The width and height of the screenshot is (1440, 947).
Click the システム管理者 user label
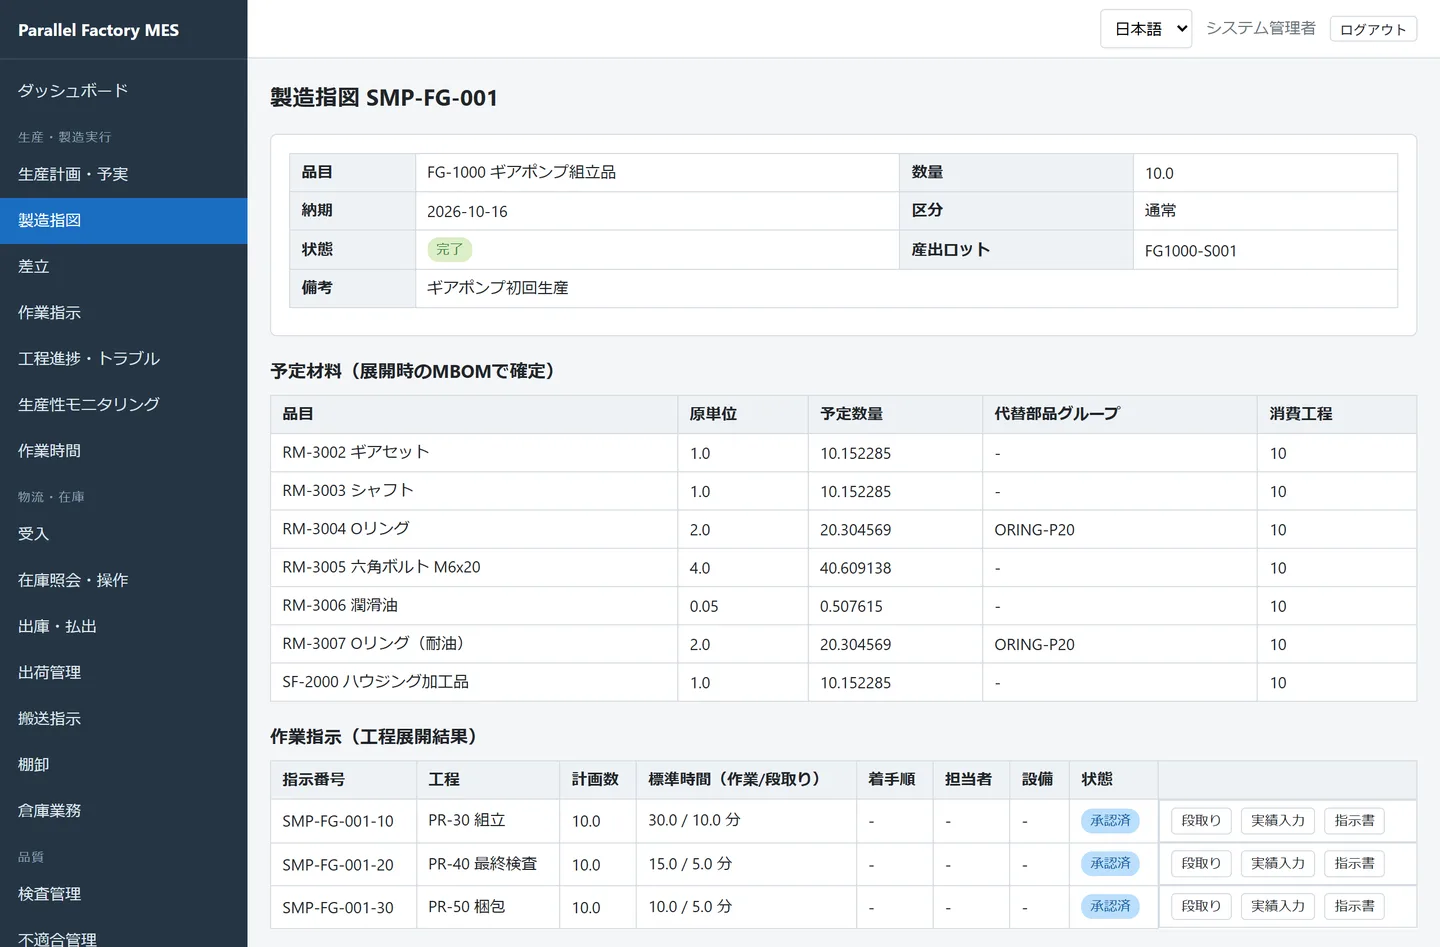(x=1261, y=29)
